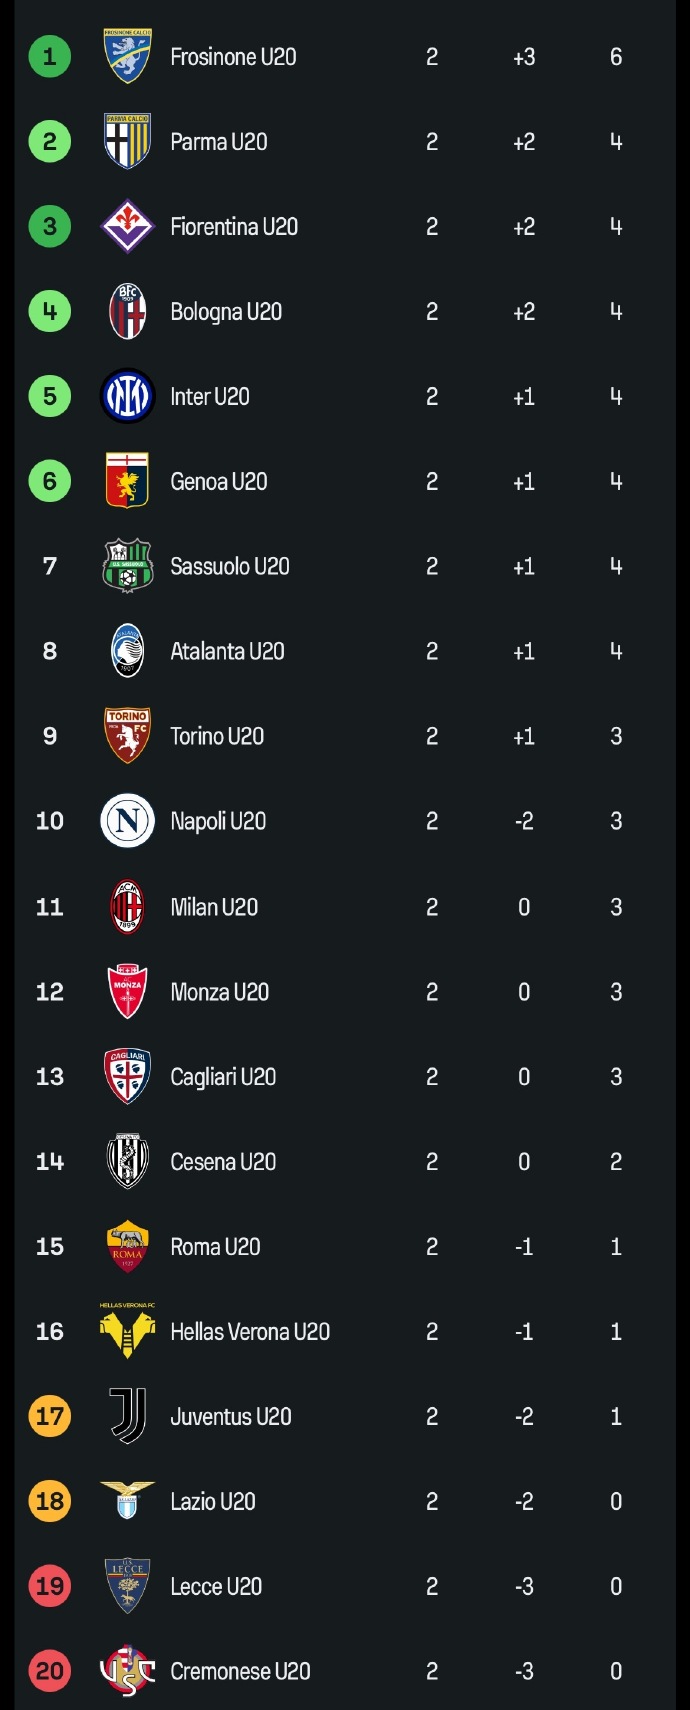Tap the Milan U20 name
This screenshot has height=1710, width=690.
[x=214, y=907]
